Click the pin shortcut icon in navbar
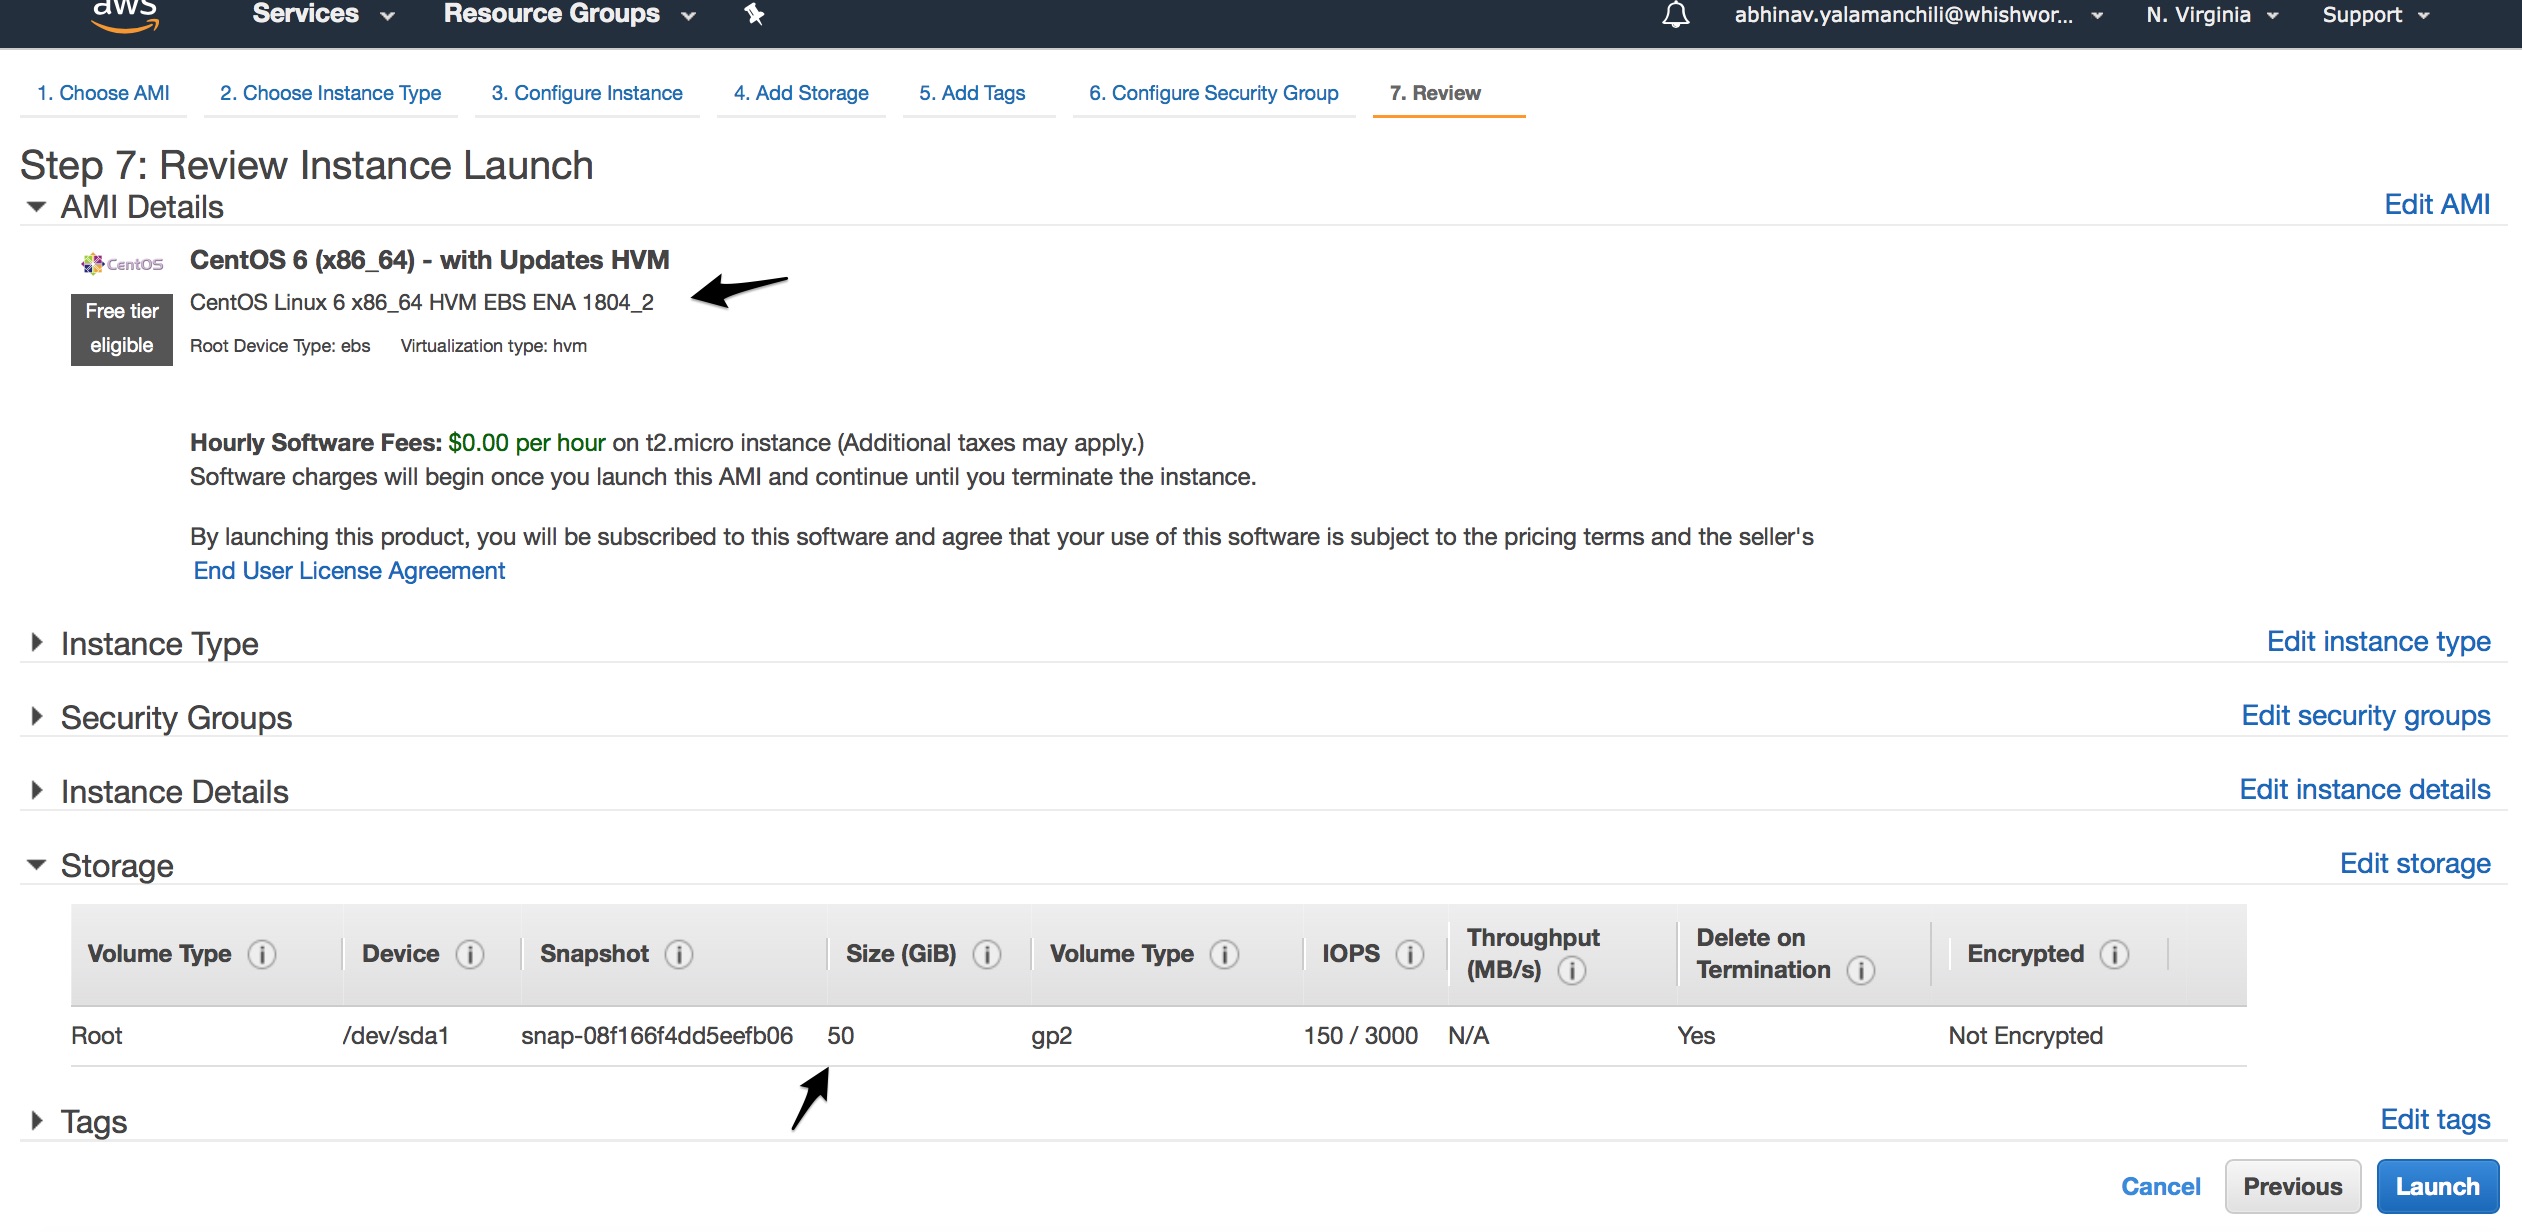 pos(754,15)
